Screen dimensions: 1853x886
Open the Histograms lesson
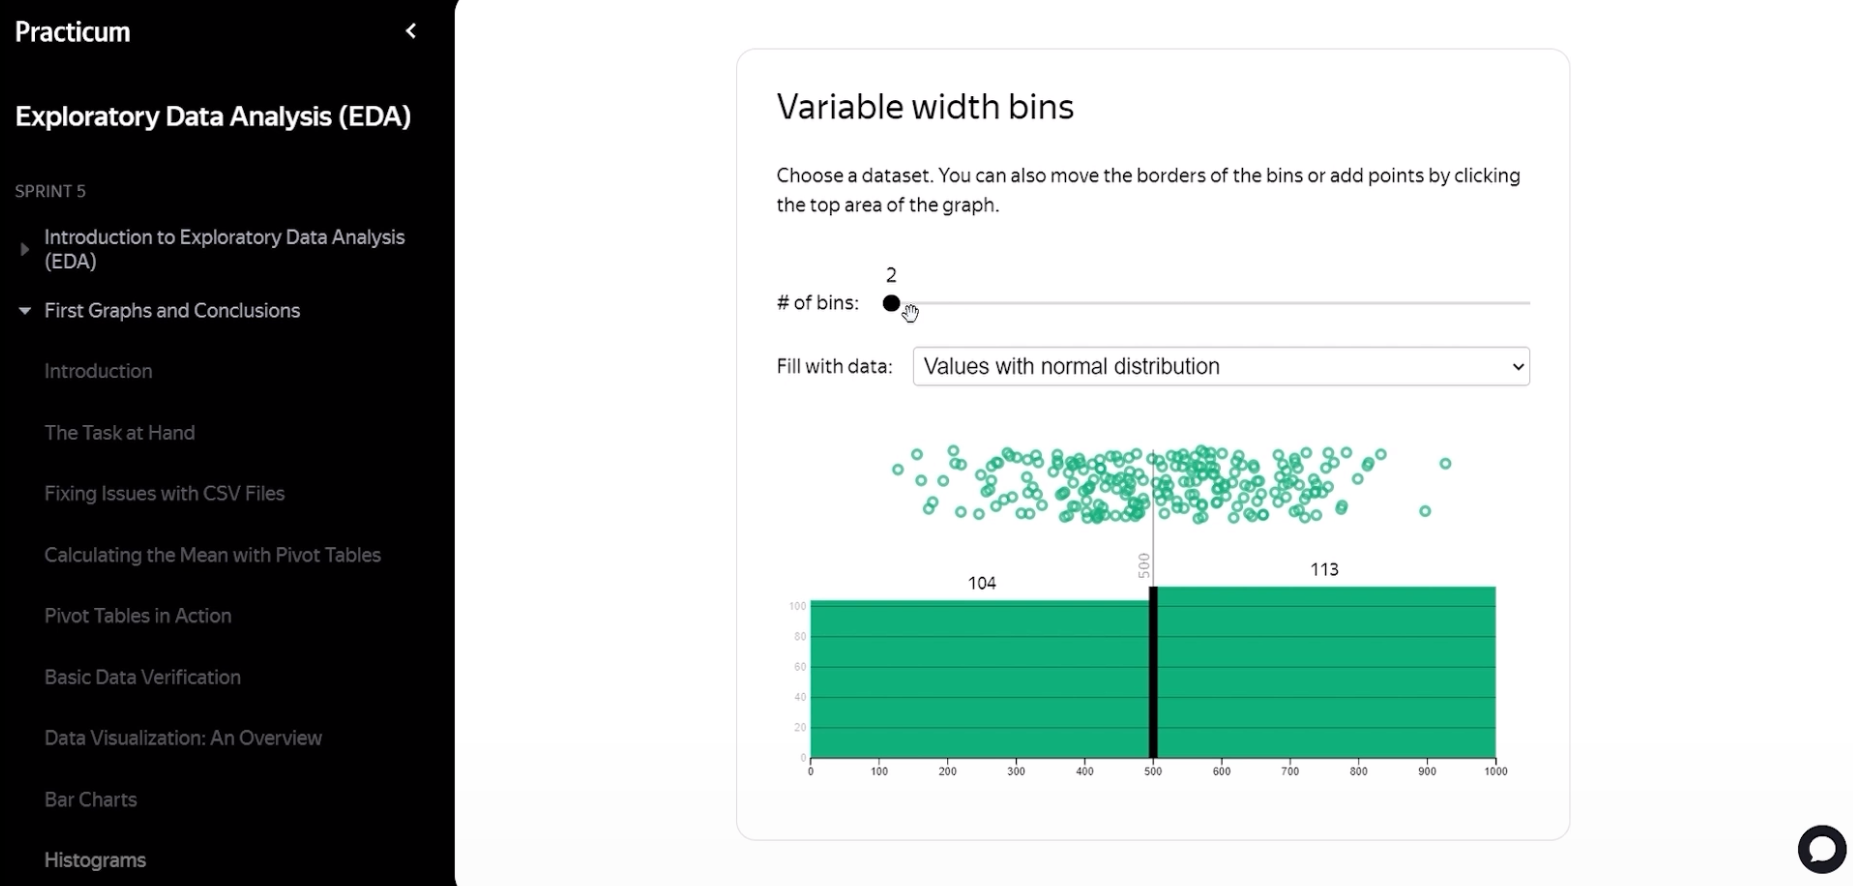[x=95, y=860]
